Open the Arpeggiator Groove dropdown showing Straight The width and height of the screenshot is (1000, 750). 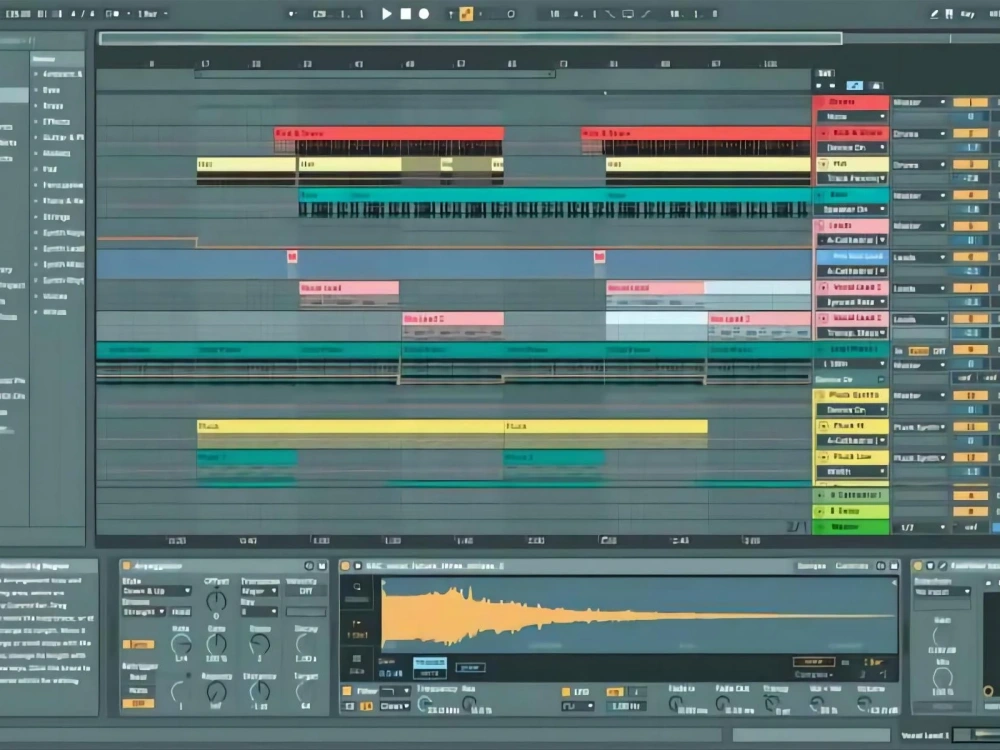tap(143, 612)
